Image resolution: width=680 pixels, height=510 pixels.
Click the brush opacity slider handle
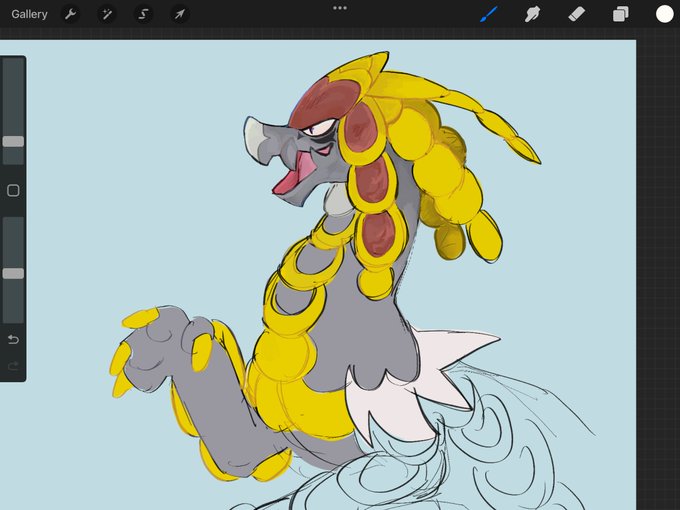(13, 273)
